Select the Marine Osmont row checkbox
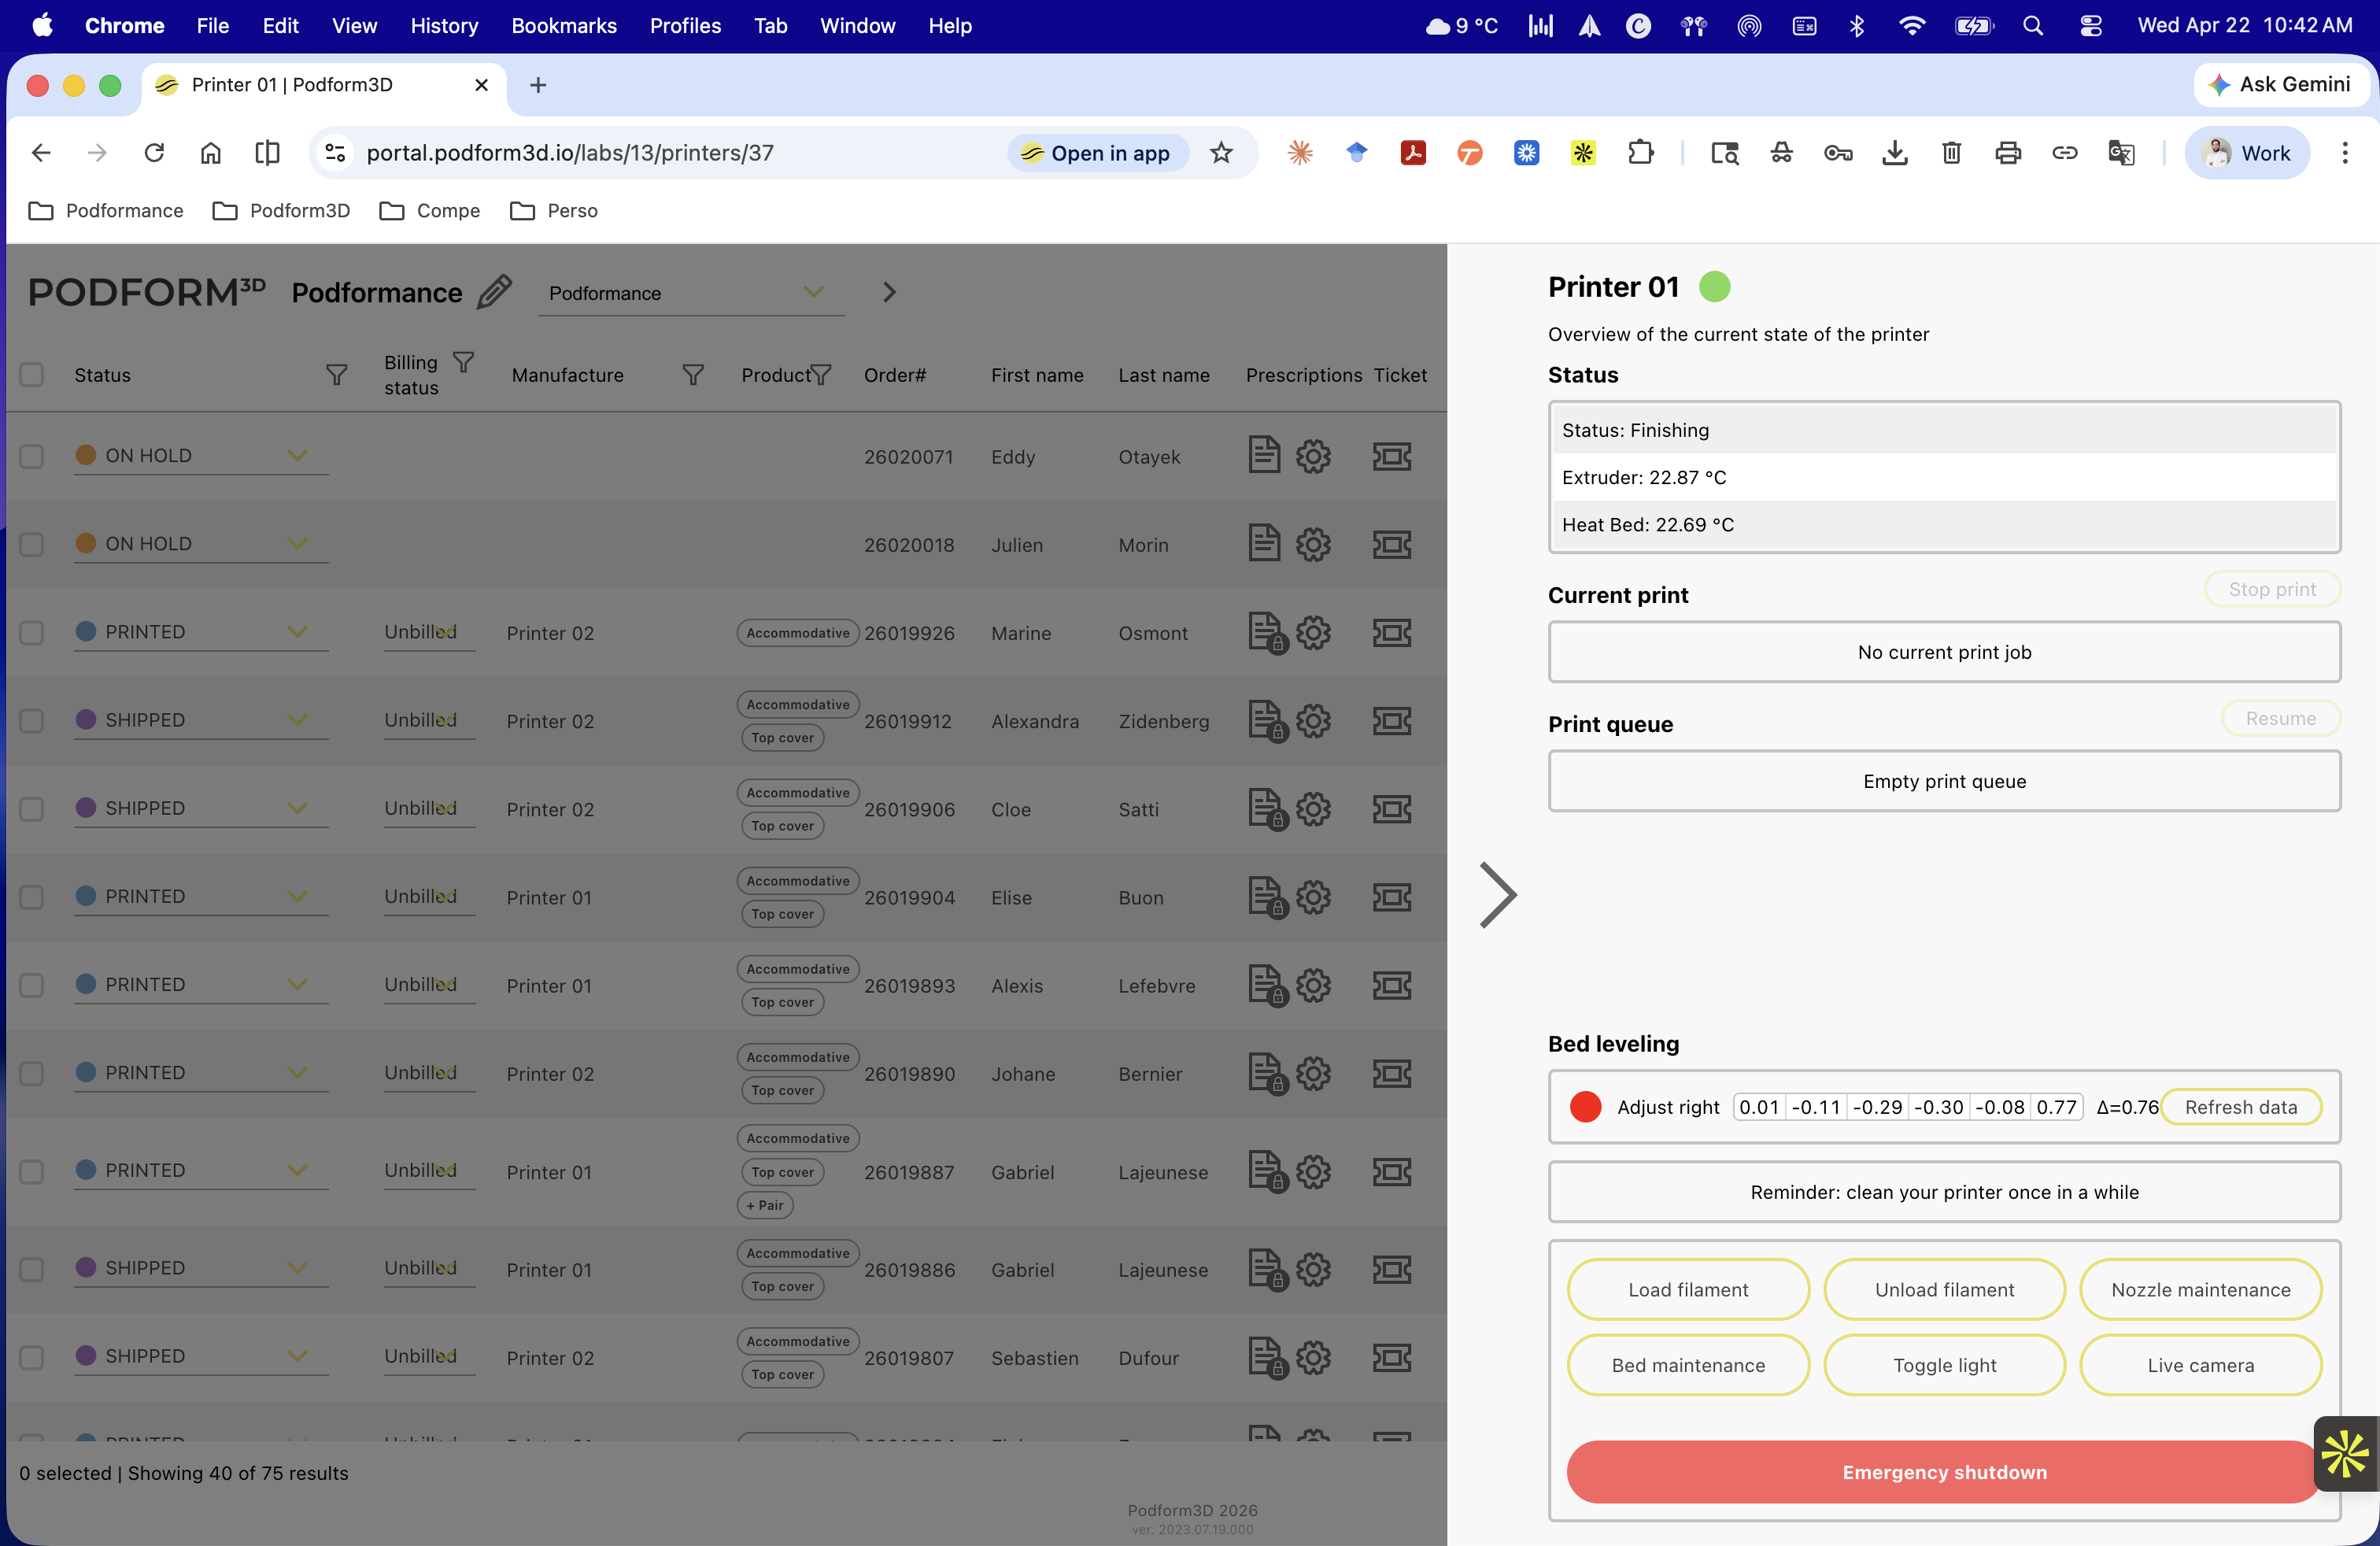The image size is (2380, 1546). [32, 632]
